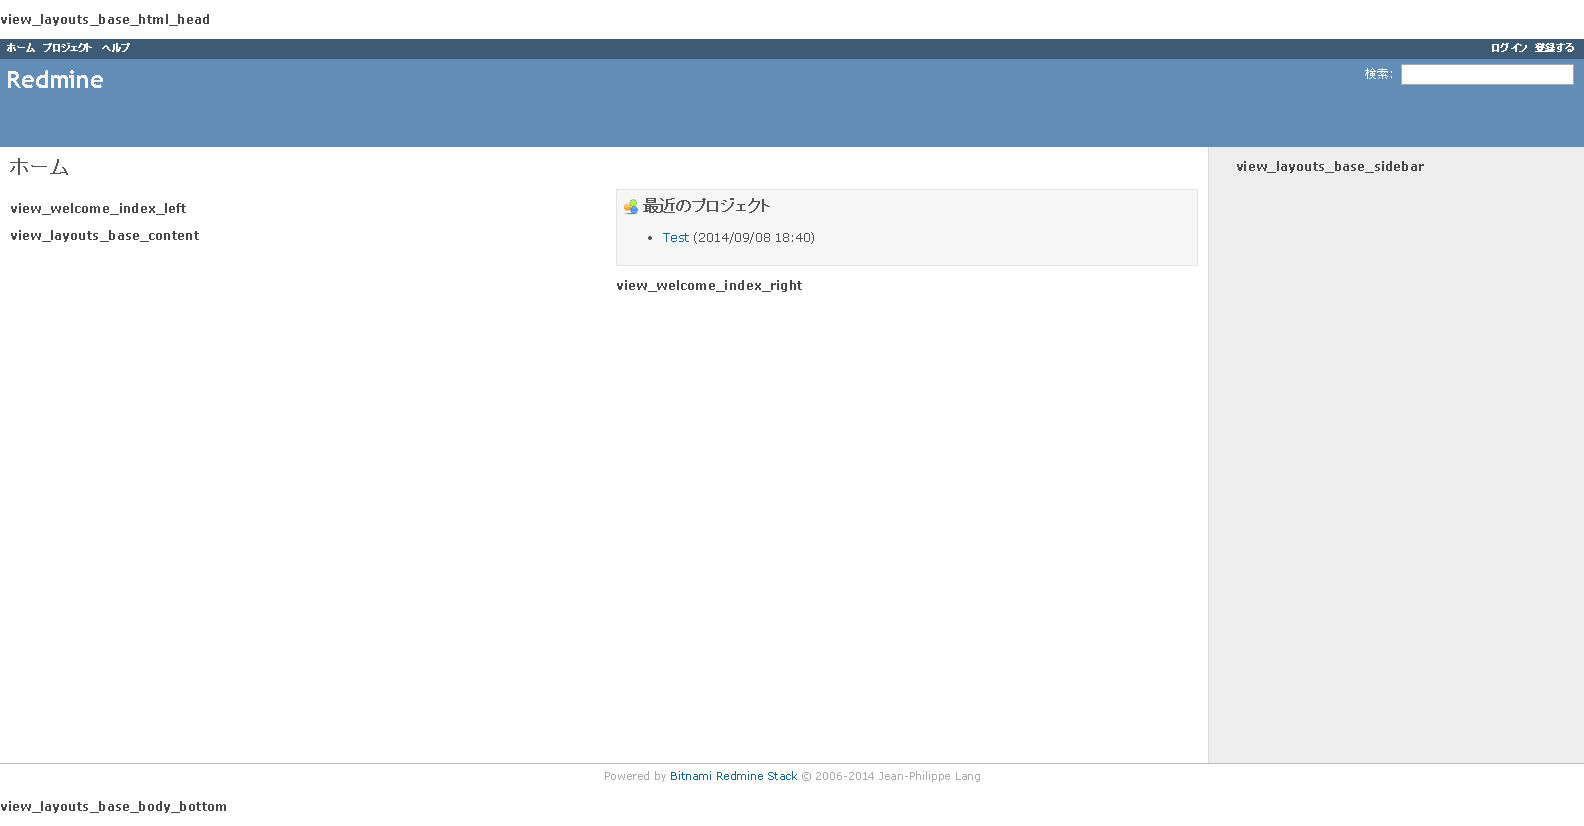Focus the 検索 search input field
This screenshot has height=826, width=1584.
point(1487,75)
